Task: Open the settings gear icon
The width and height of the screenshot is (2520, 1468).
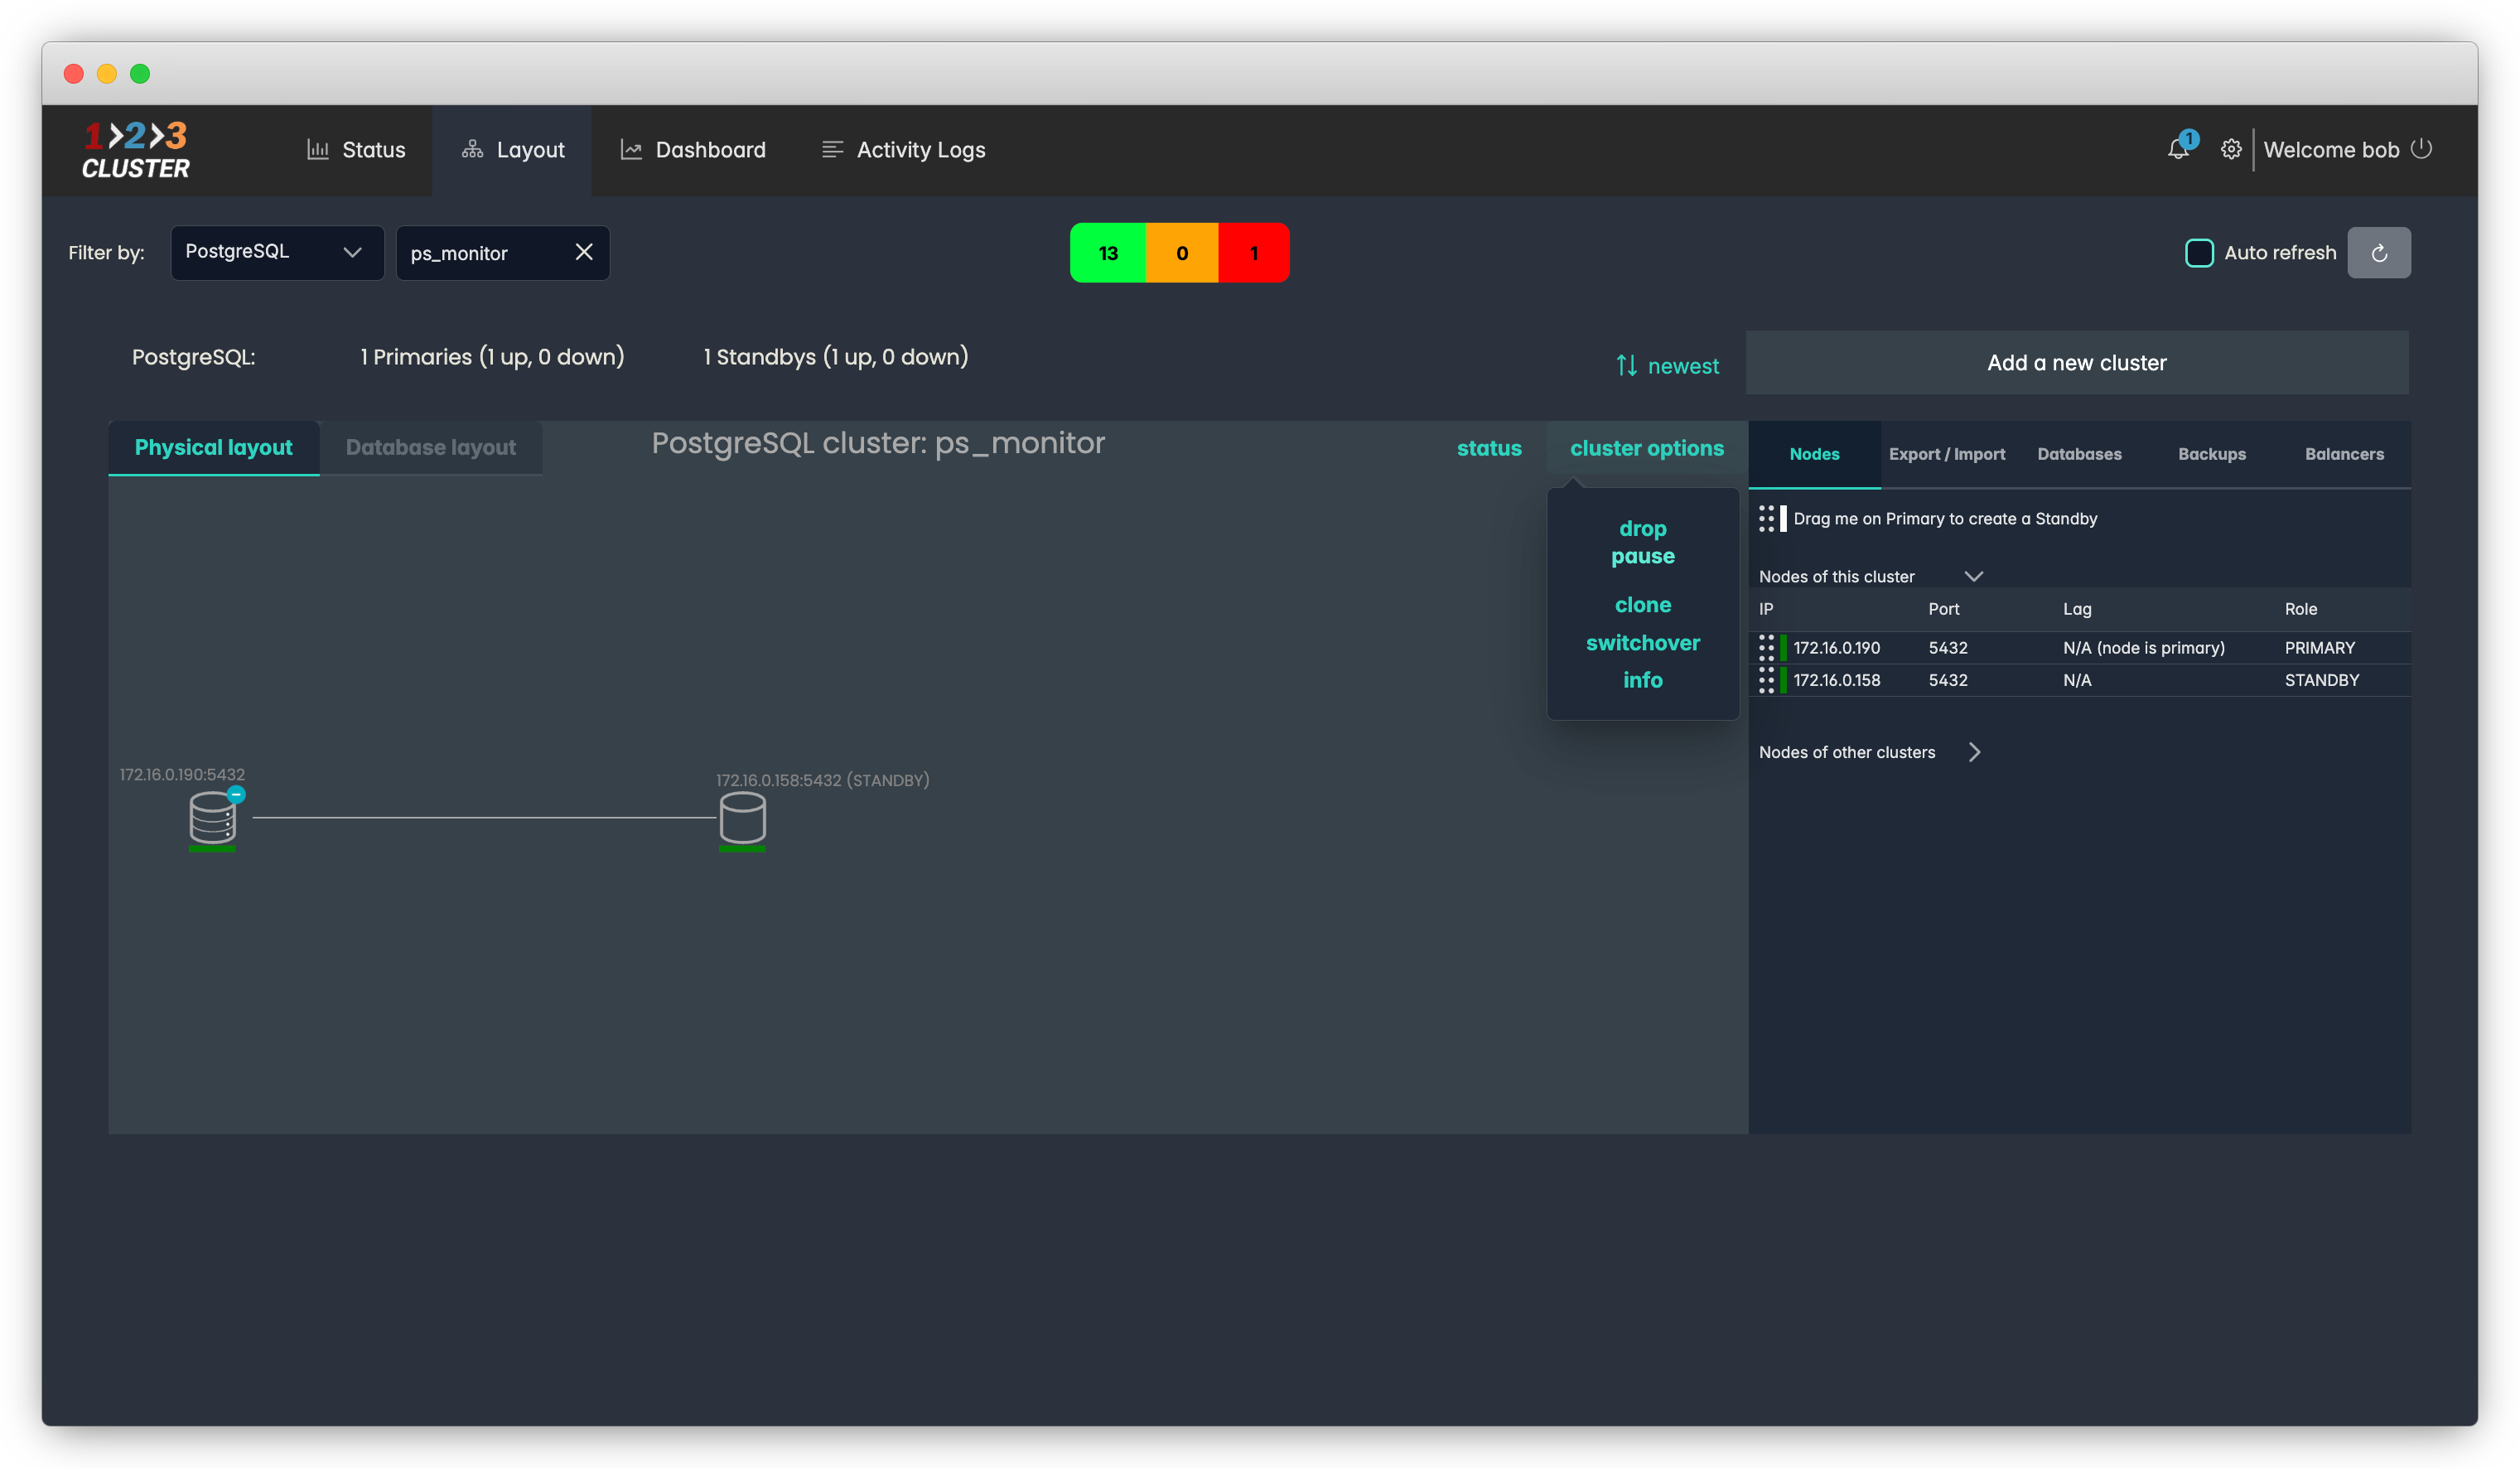Action: click(2230, 150)
